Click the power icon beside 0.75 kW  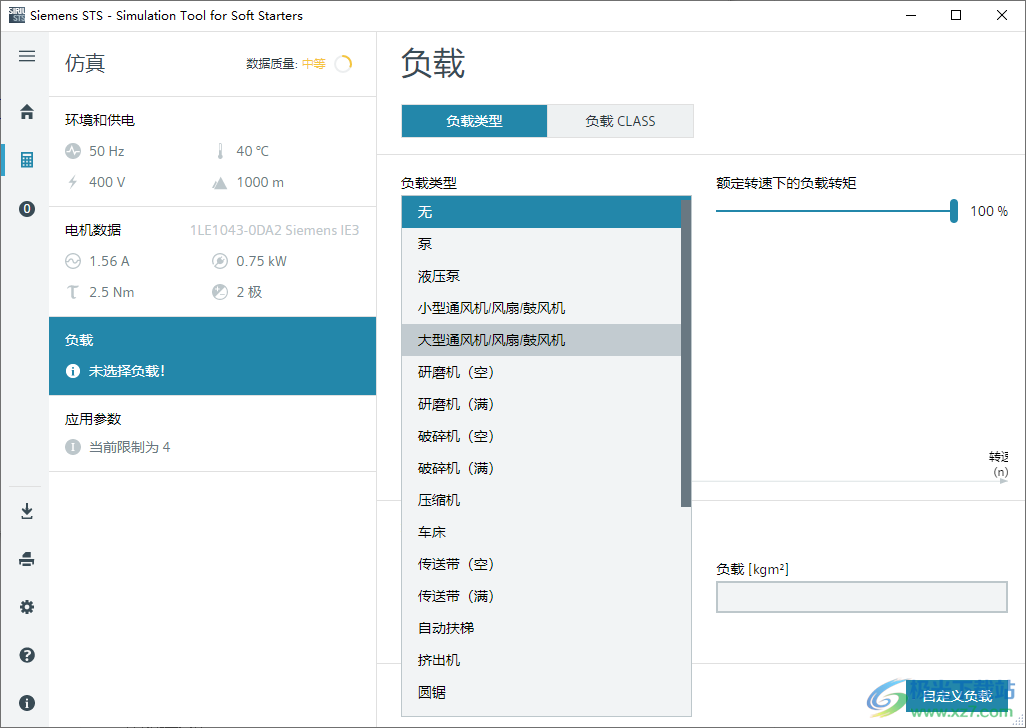click(220, 261)
